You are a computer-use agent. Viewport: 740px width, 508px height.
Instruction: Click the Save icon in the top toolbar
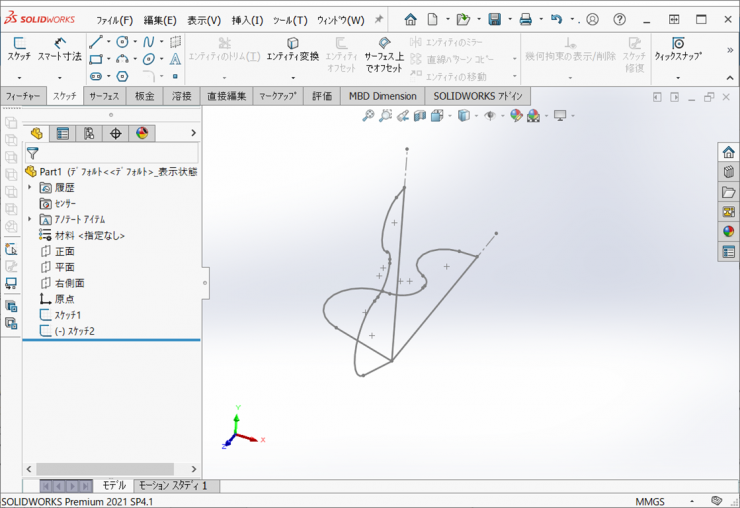[494, 19]
